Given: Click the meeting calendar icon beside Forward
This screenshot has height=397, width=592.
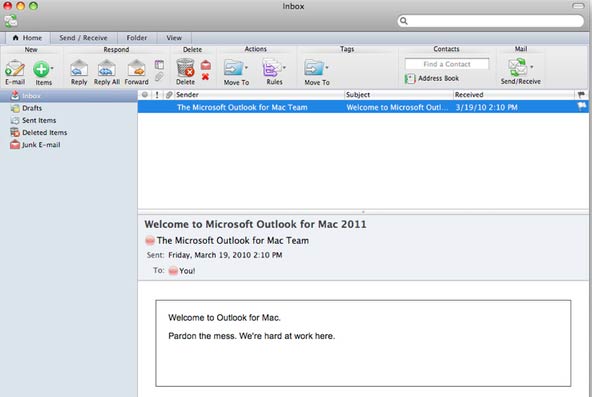Looking at the screenshot, I should tap(159, 65).
